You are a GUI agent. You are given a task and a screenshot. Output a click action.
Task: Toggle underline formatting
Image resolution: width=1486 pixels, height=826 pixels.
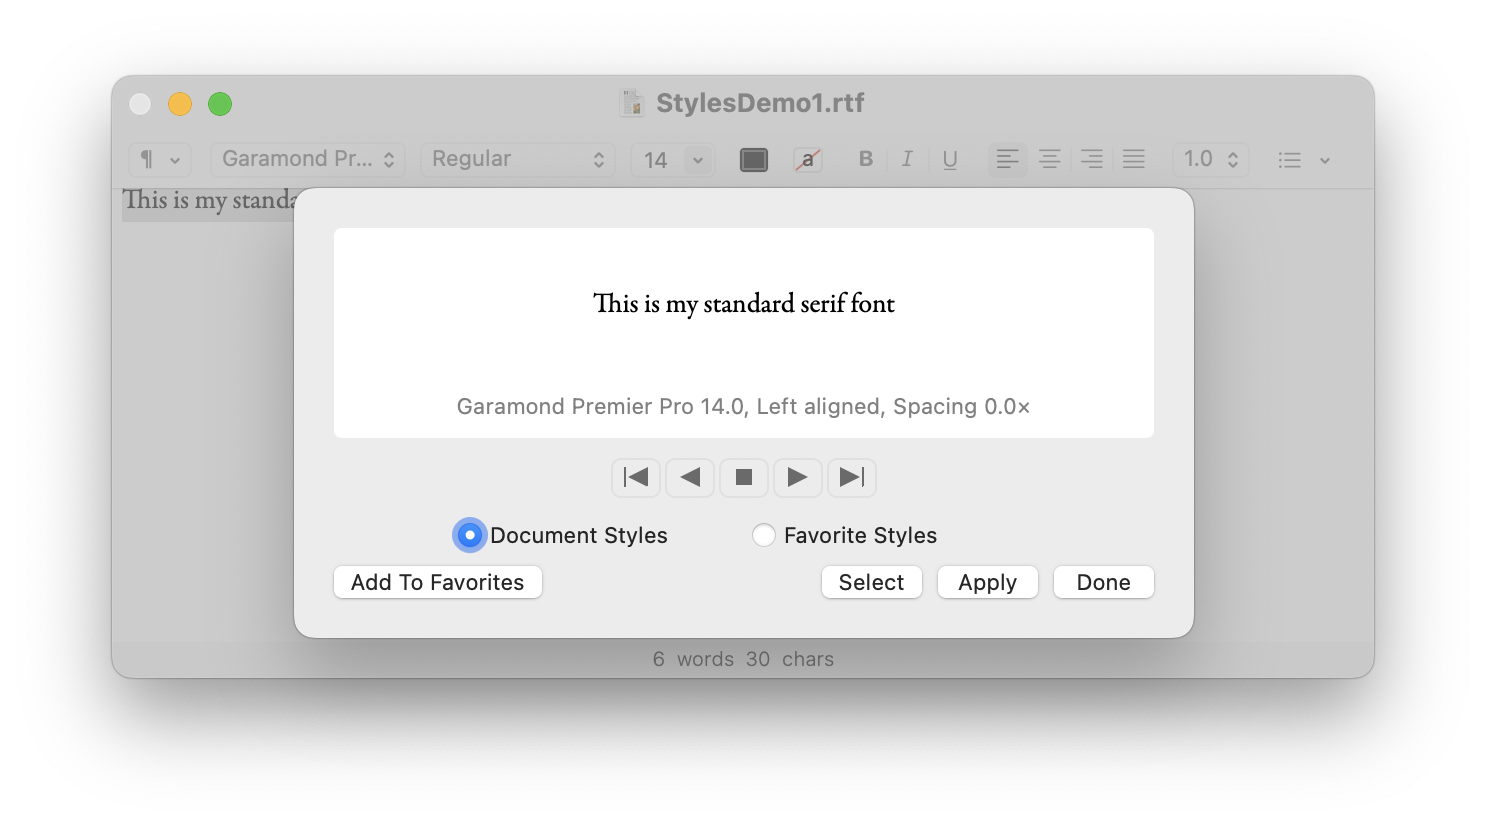point(949,159)
